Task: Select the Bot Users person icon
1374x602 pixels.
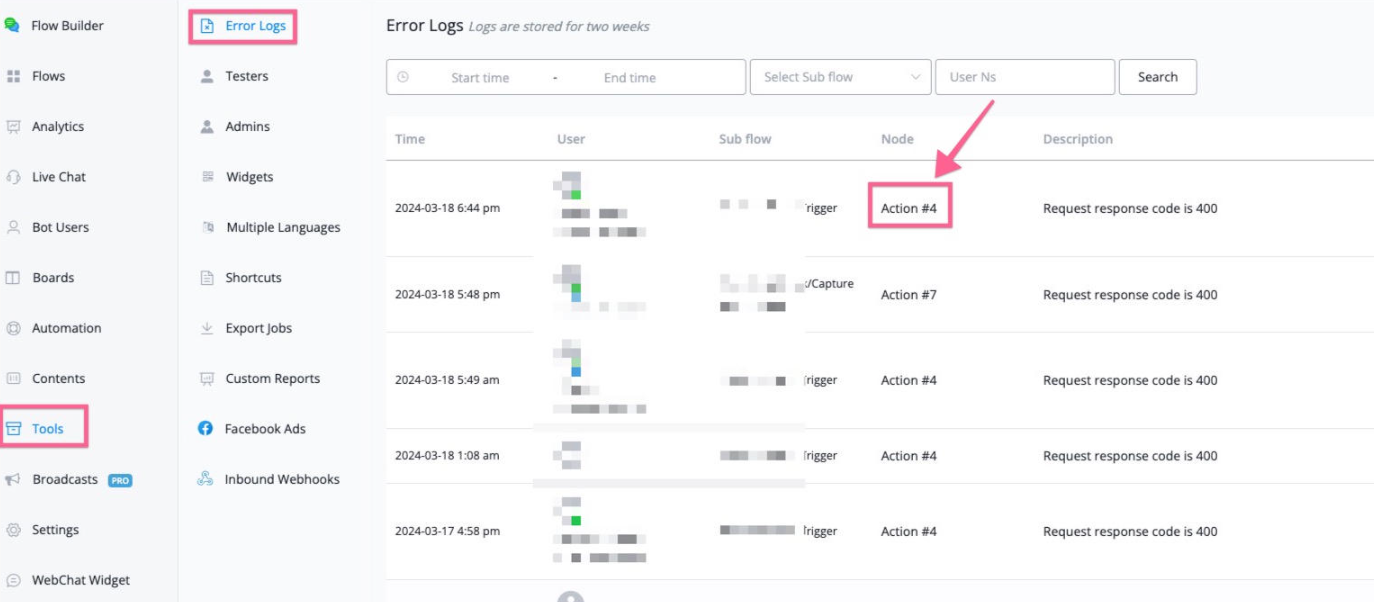Action: tap(13, 228)
